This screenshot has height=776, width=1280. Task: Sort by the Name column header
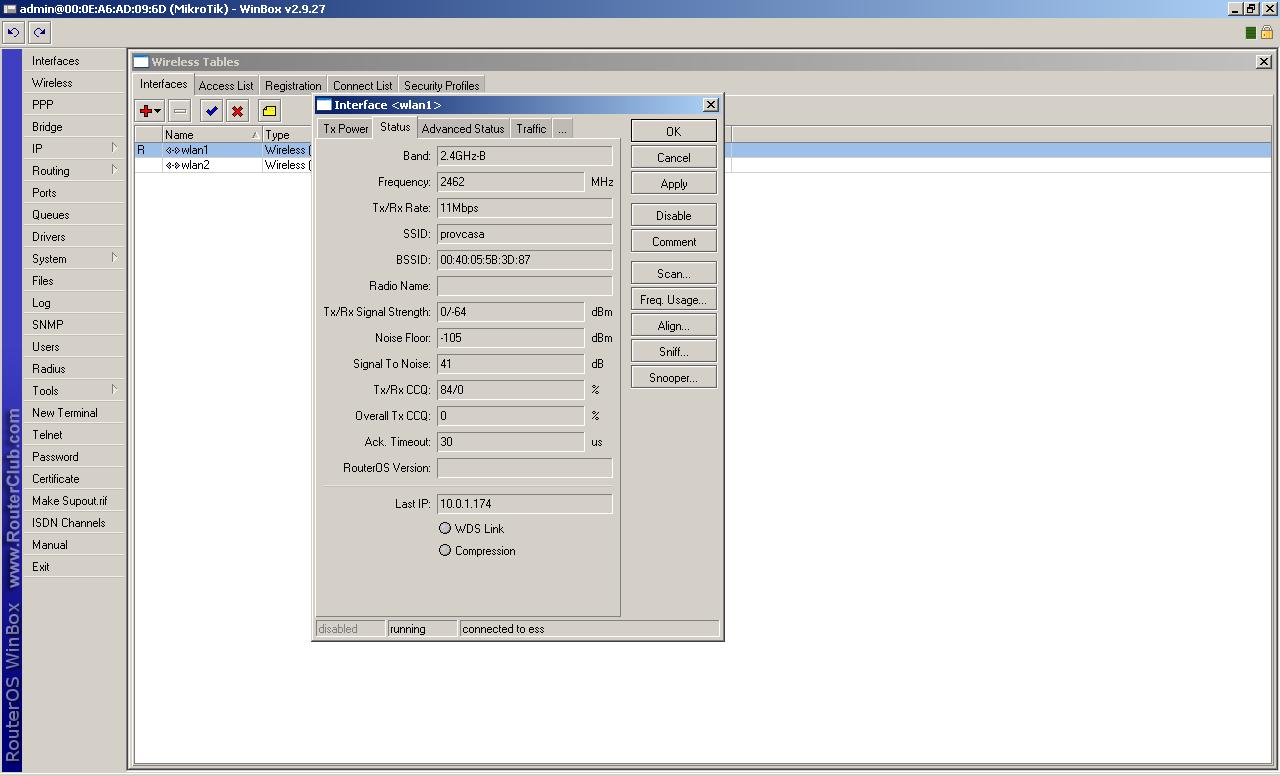click(212, 135)
